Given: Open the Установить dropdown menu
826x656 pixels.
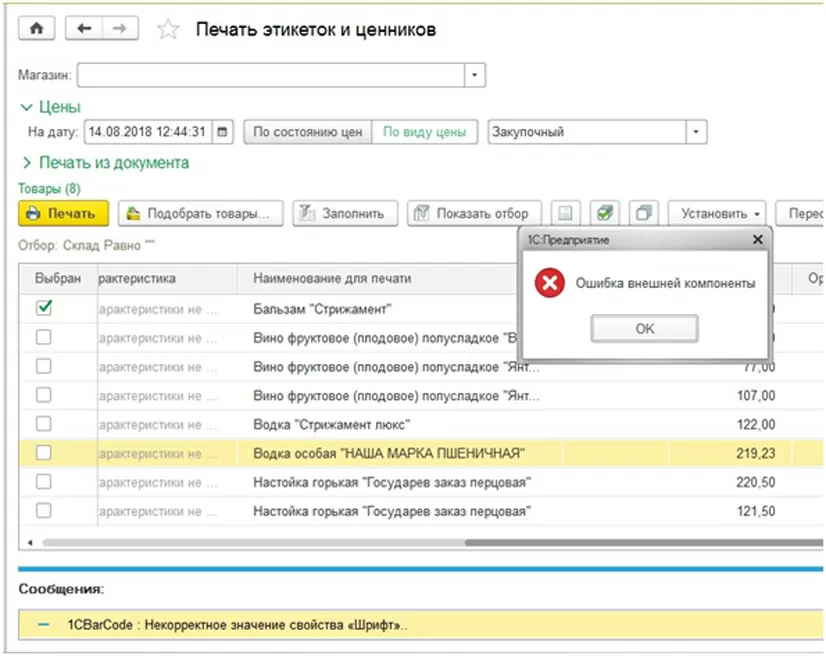Looking at the screenshot, I should pyautogui.click(x=717, y=213).
